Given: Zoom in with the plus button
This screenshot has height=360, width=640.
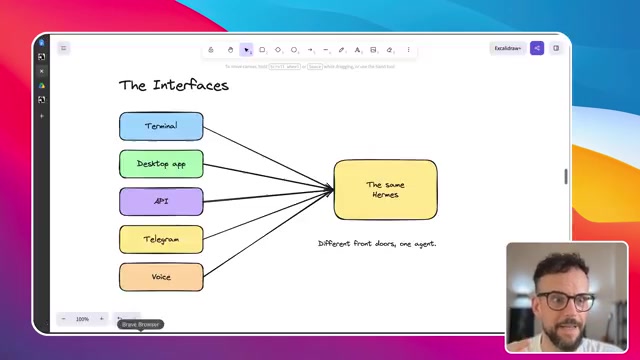Looking at the screenshot, I should (102, 319).
